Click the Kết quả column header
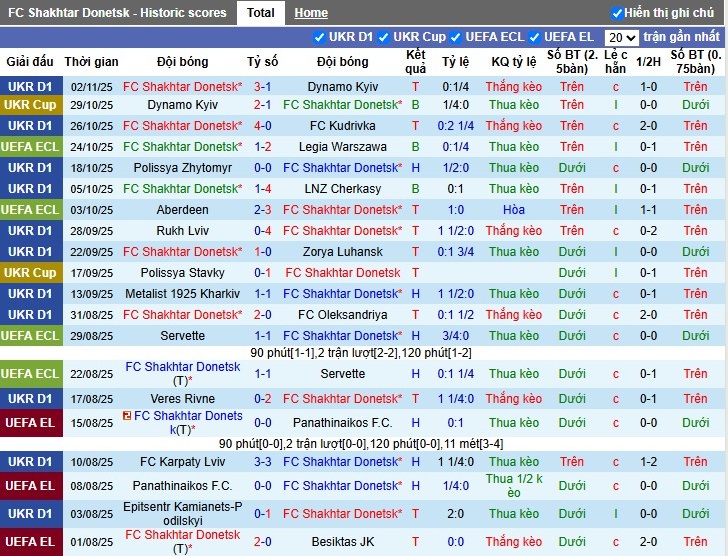Image resolution: width=728 pixels, height=556 pixels. [415, 62]
